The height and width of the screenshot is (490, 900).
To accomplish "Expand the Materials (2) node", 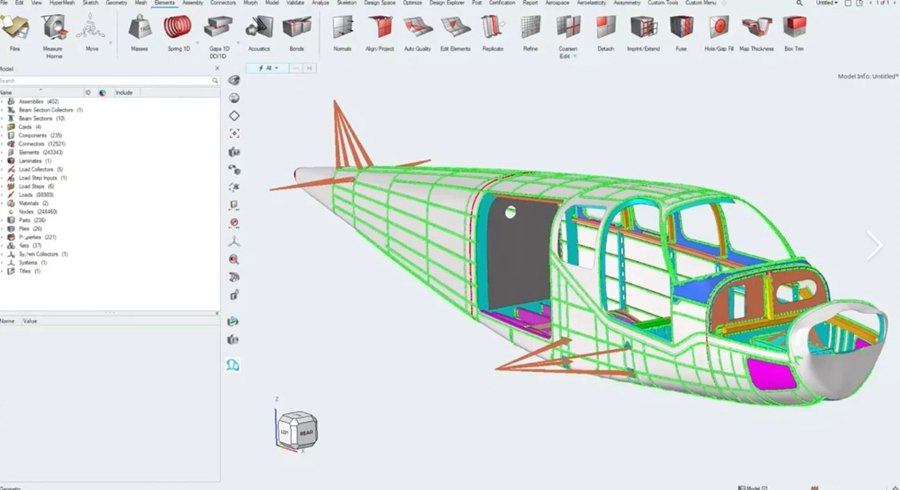I will tap(2, 203).
